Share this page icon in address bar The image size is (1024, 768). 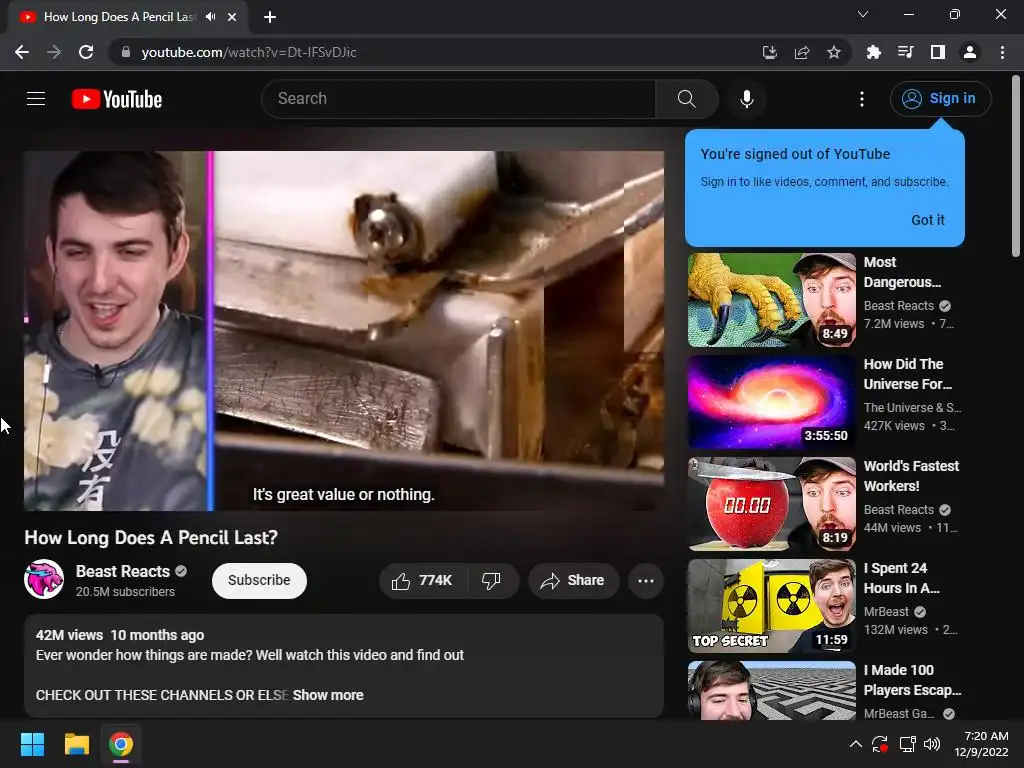click(801, 52)
